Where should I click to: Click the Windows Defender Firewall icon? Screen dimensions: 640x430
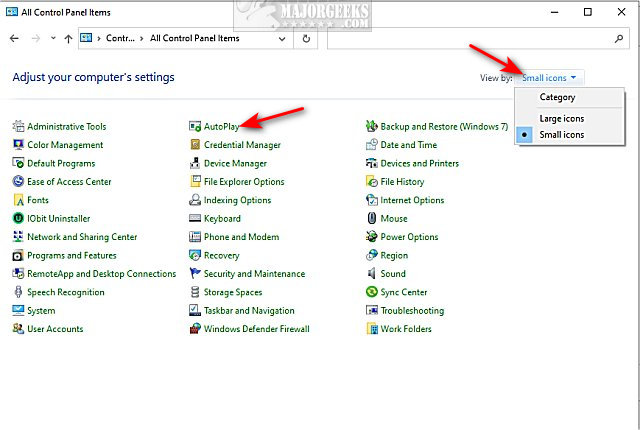(x=195, y=329)
